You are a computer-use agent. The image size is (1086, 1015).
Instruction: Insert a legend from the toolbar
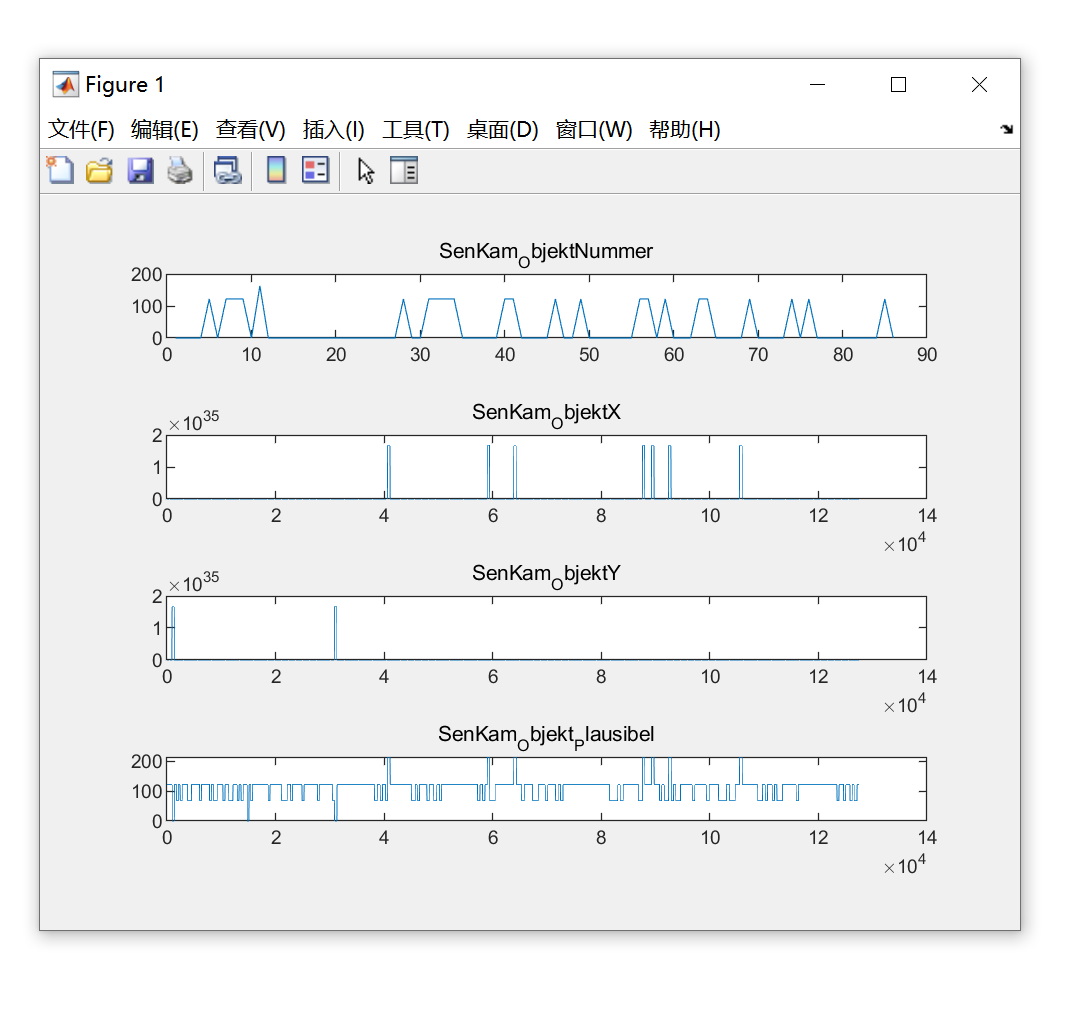tap(315, 170)
